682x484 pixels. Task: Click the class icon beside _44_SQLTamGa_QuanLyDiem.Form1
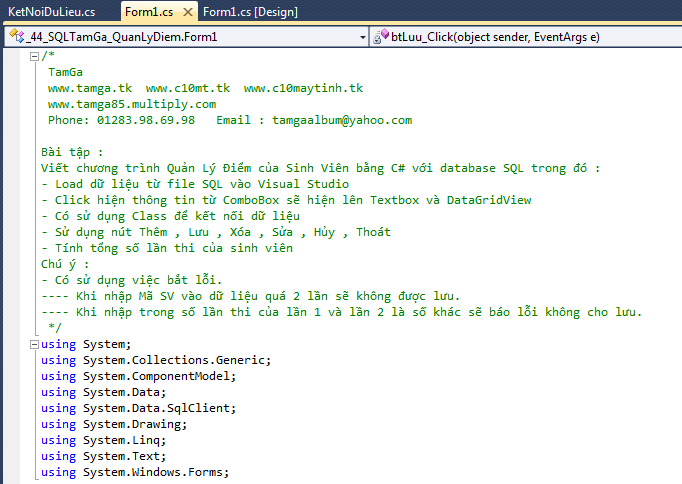(17, 36)
